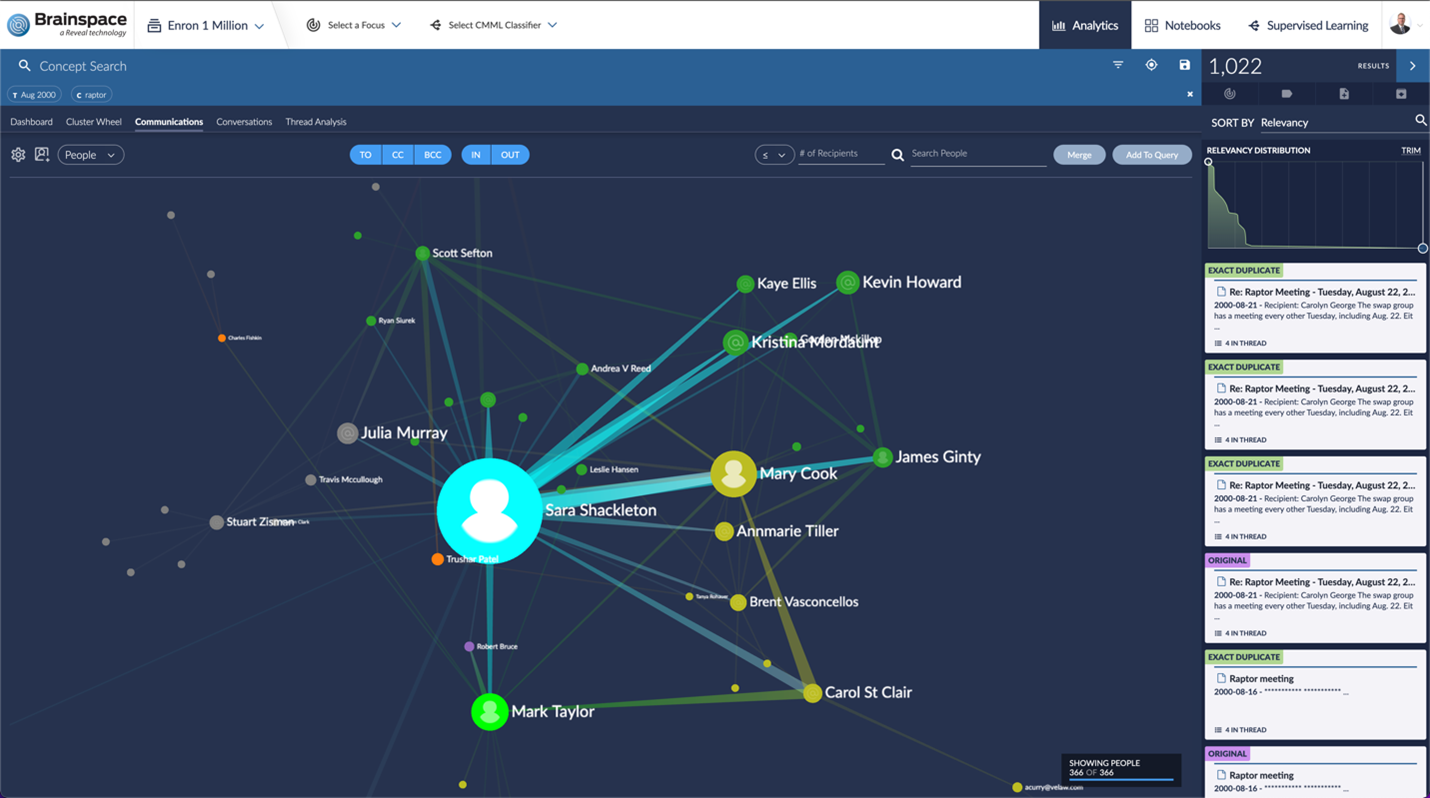Click the tag icon under results count
1430x798 pixels.
point(1287,94)
